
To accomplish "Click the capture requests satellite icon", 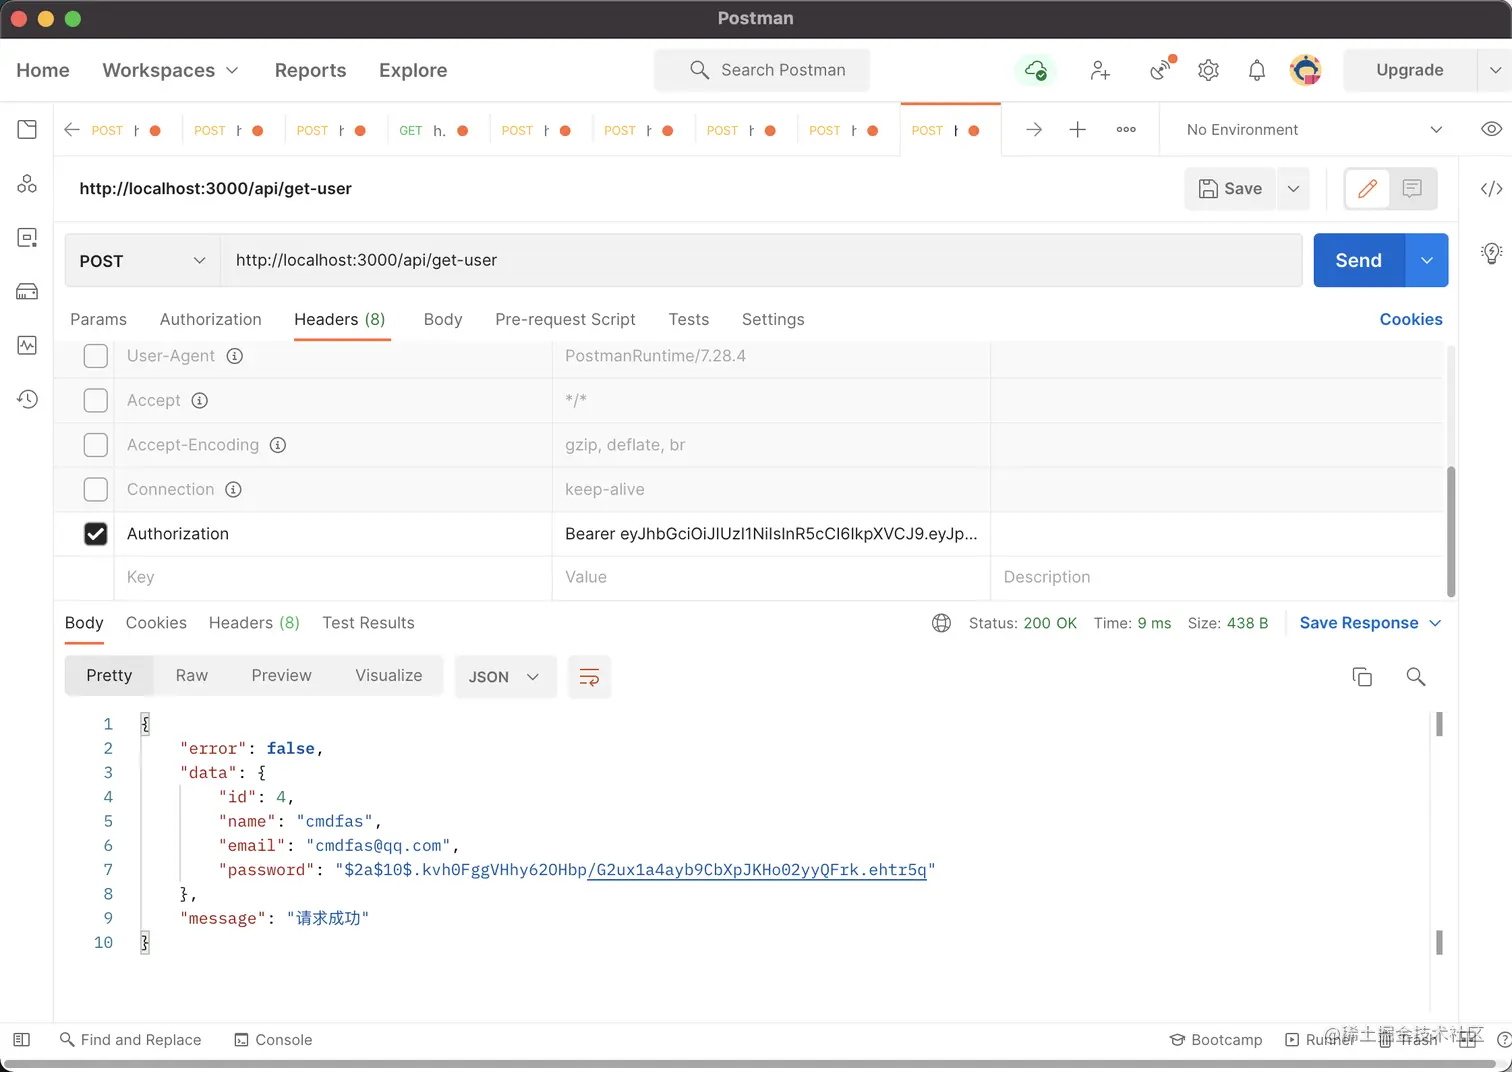I will tap(1161, 69).
